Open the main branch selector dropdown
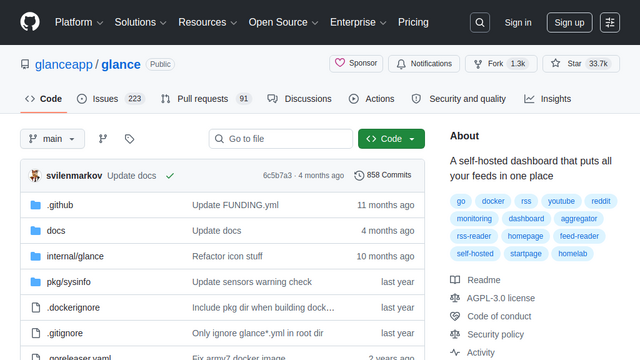The height and width of the screenshot is (360, 640). (52, 139)
